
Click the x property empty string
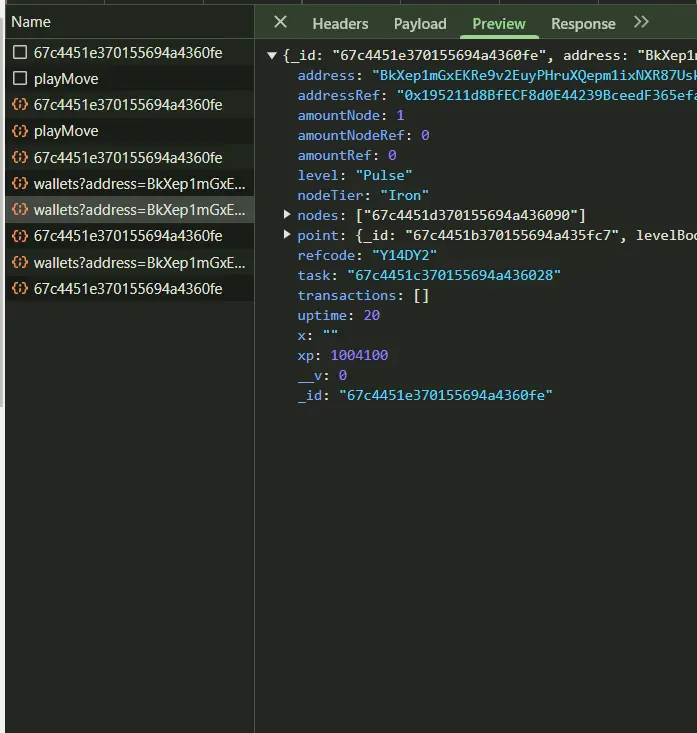(330, 335)
